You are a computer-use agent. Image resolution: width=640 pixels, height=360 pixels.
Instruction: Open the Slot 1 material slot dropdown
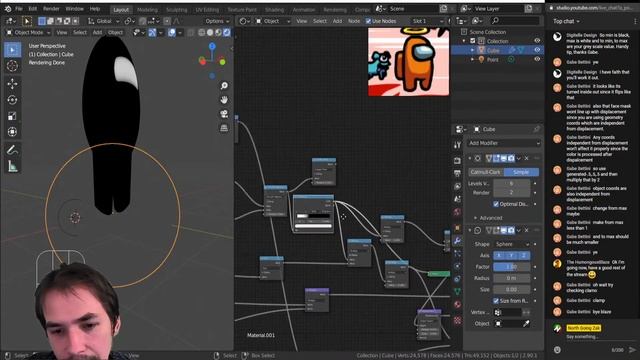click(x=427, y=21)
